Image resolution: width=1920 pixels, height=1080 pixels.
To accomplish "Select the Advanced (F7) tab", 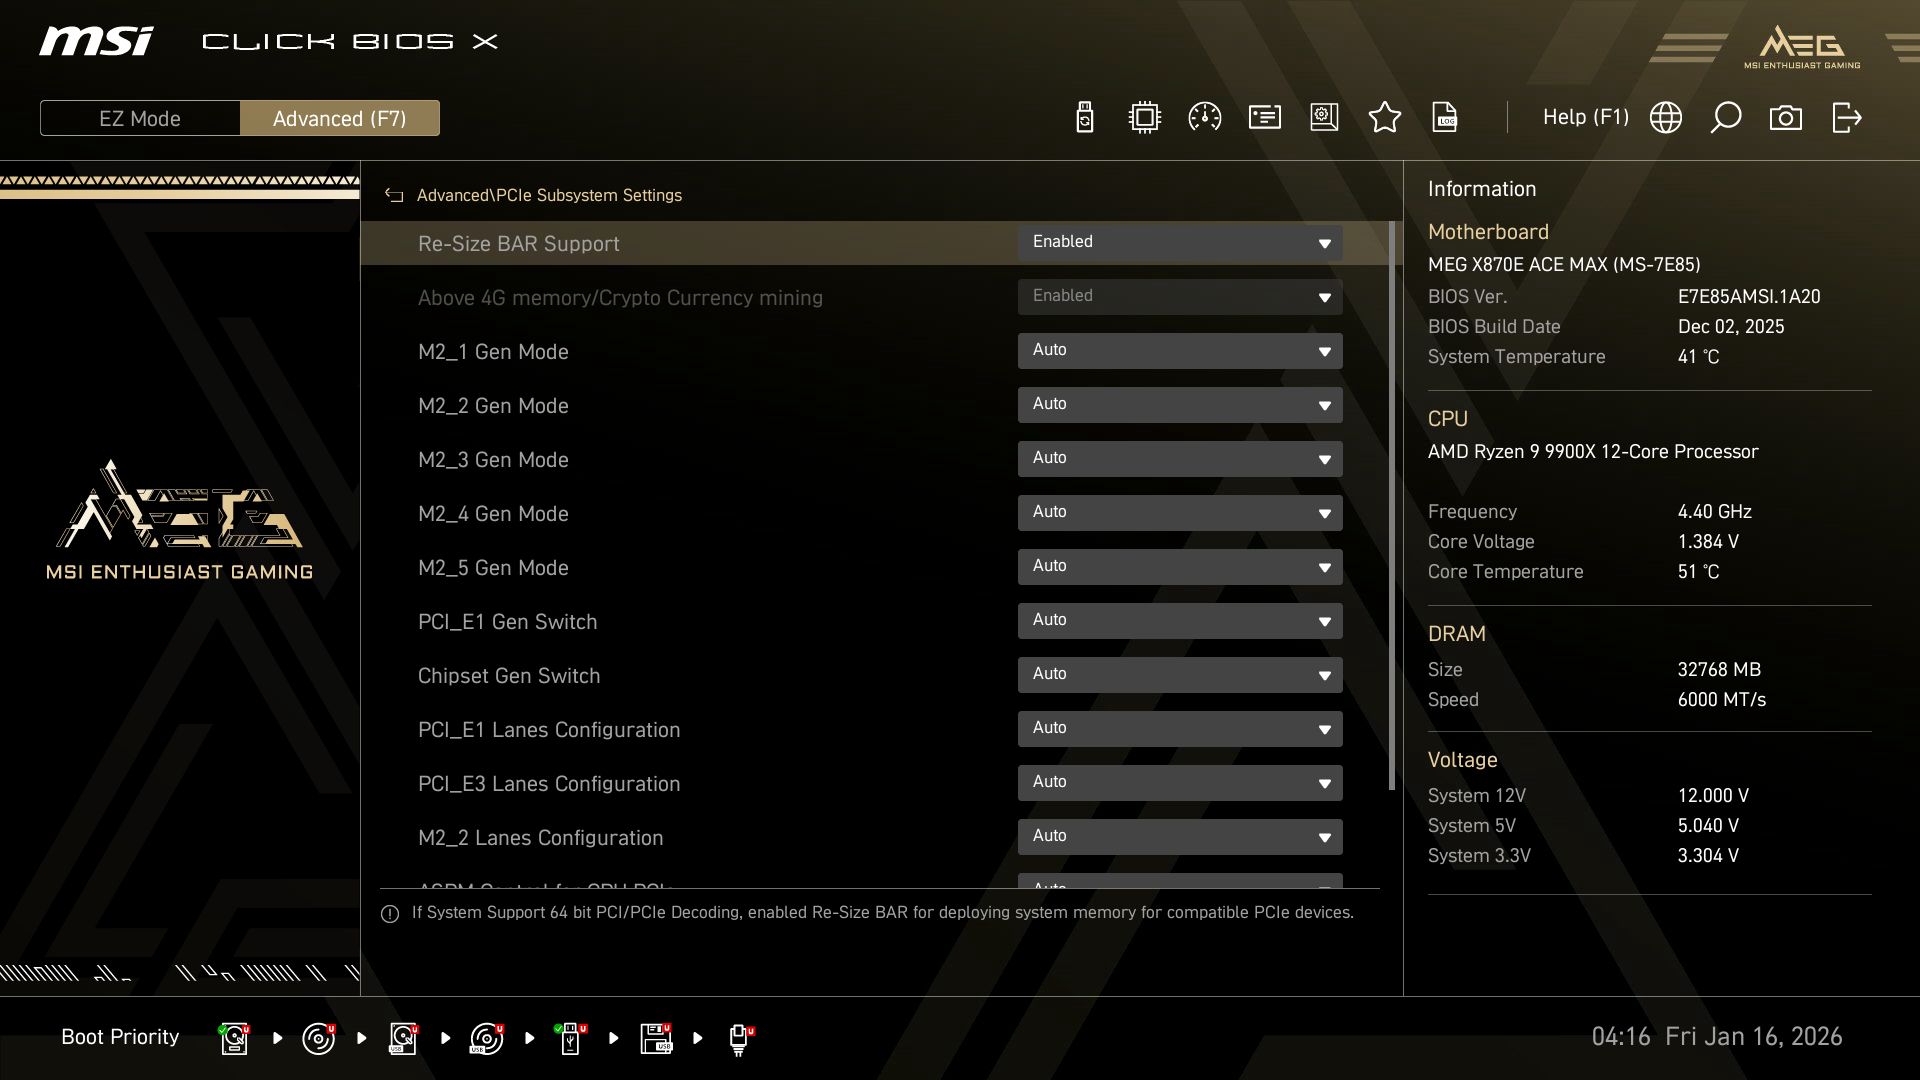I will click(340, 117).
